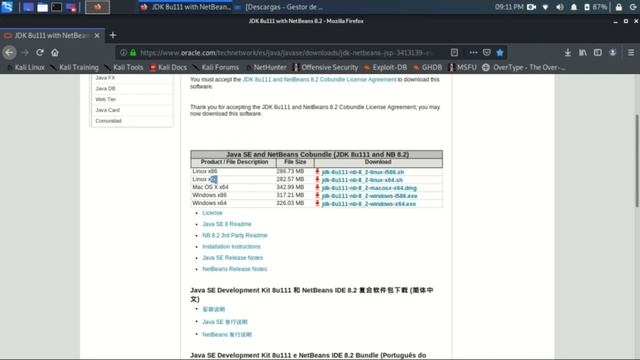The width and height of the screenshot is (640, 360).
Task: Open the Kali Docs bookmark
Action: pos(168,67)
